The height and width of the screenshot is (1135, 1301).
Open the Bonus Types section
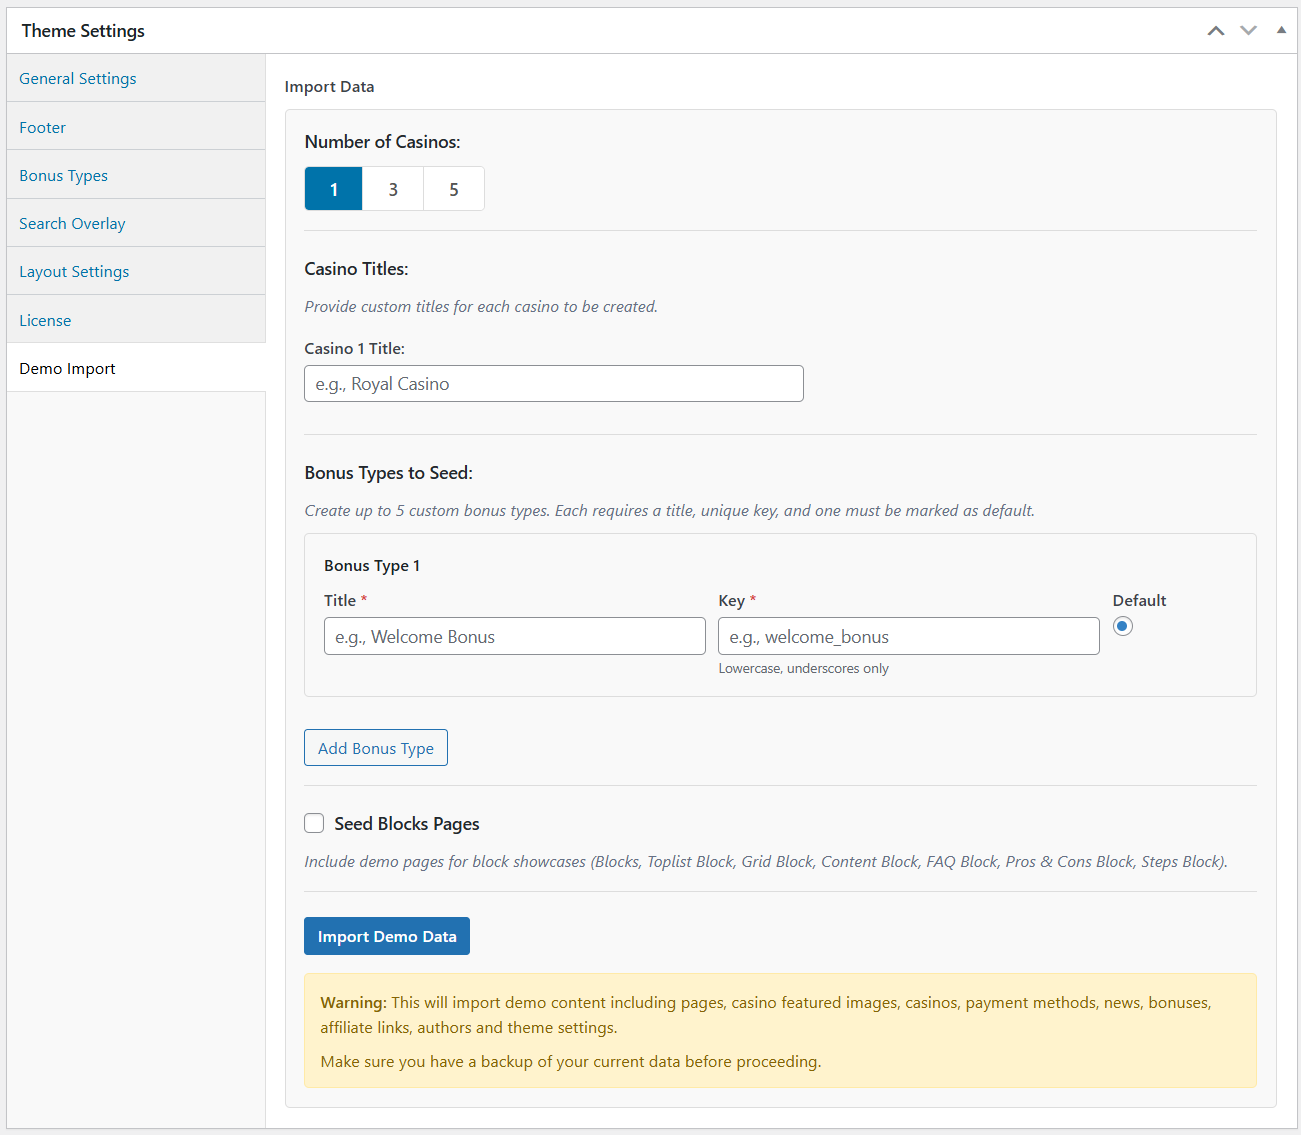63,175
